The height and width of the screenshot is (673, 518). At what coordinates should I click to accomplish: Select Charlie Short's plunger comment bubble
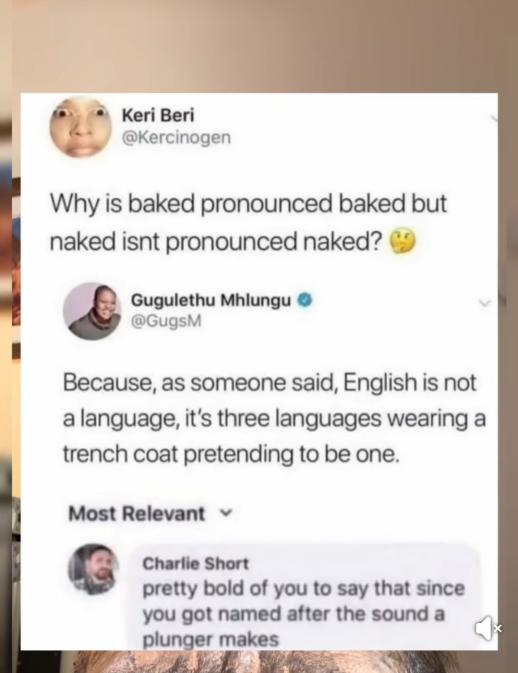(303, 599)
